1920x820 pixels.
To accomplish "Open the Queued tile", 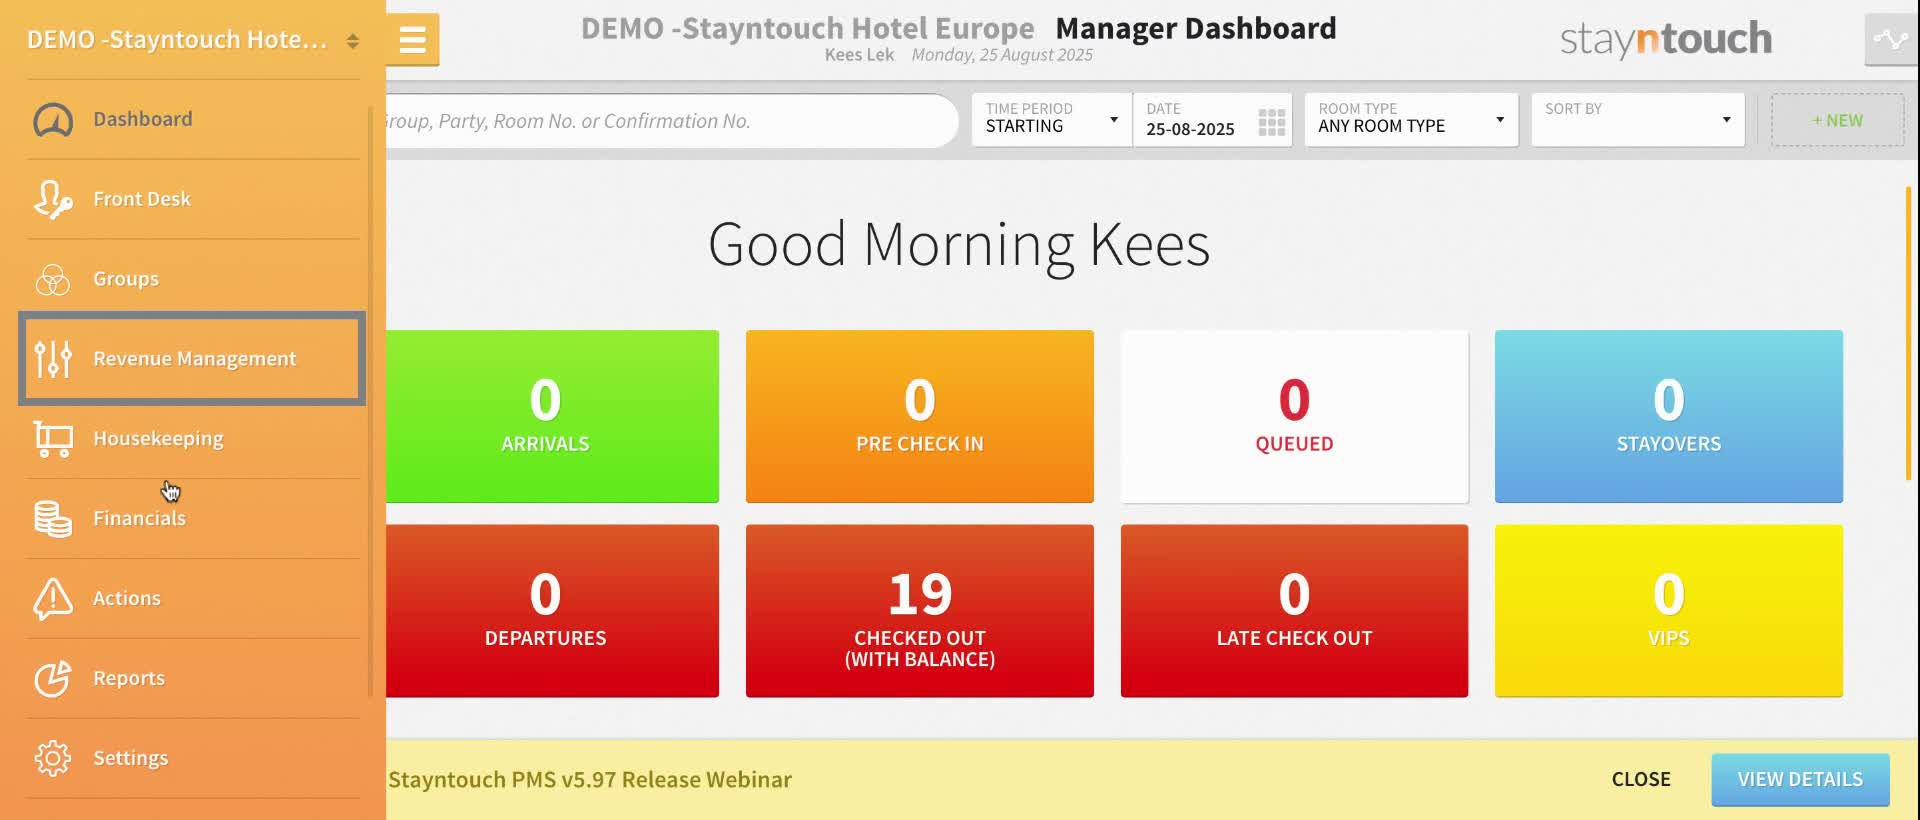I will pyautogui.click(x=1294, y=416).
